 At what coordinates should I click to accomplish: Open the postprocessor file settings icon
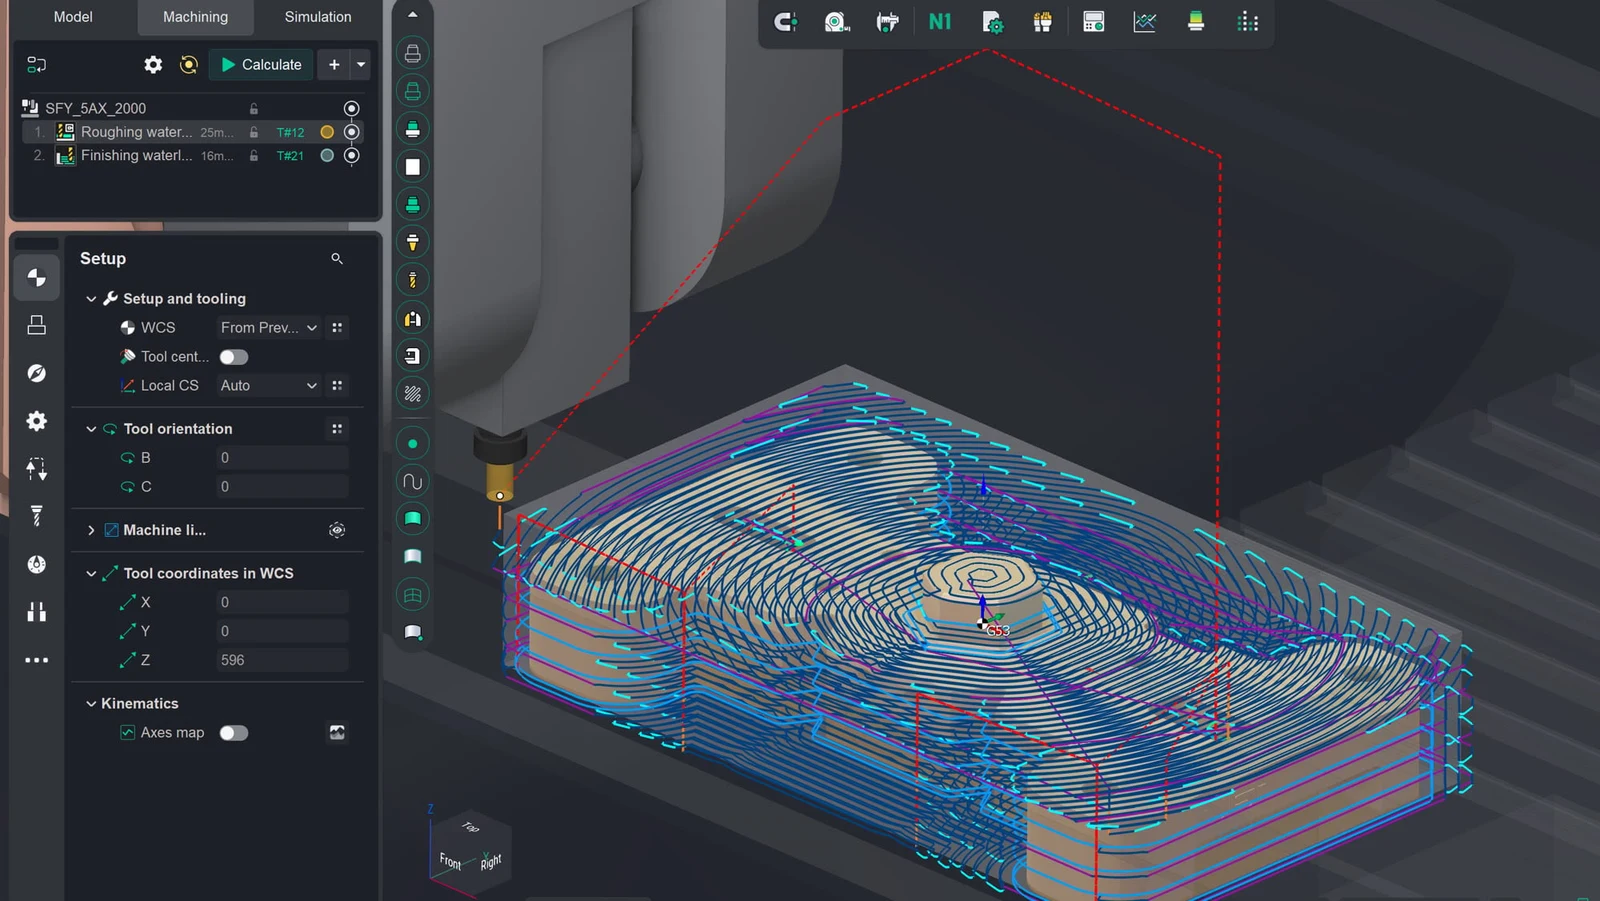pos(992,22)
